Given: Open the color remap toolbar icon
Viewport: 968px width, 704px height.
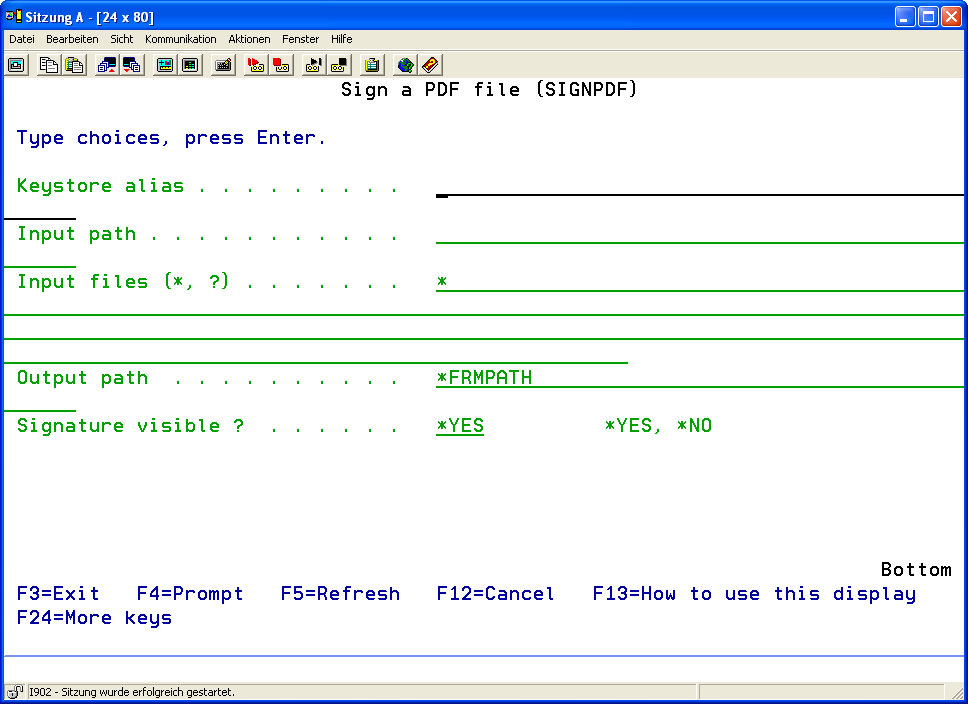Looking at the screenshot, I should pos(164,65).
